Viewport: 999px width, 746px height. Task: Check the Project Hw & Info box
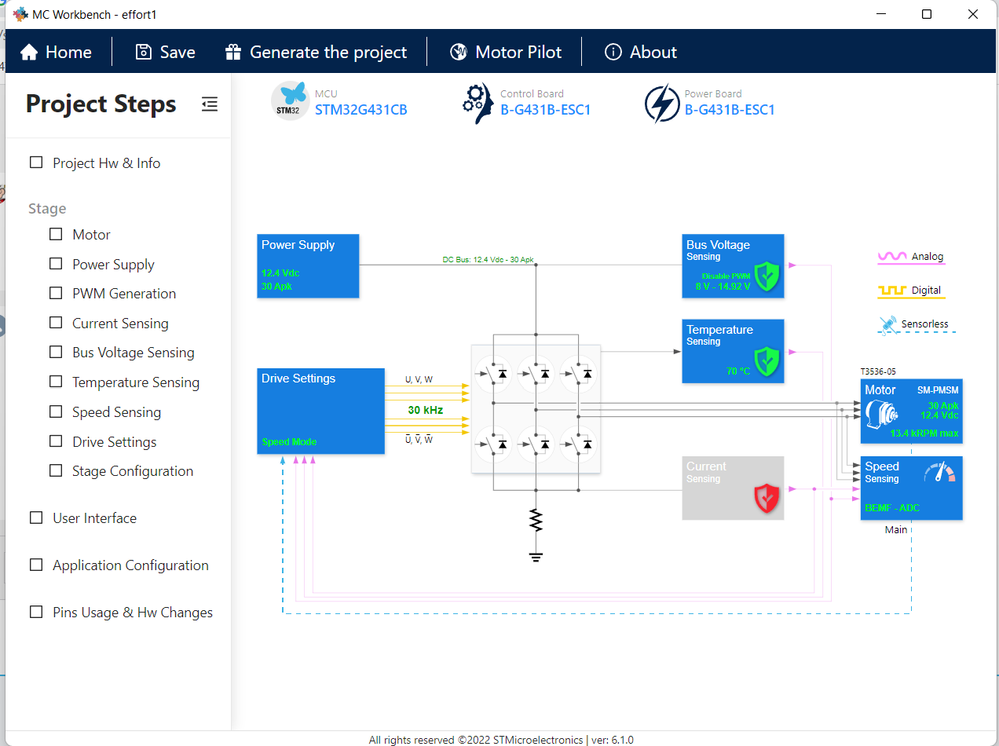pos(36,162)
